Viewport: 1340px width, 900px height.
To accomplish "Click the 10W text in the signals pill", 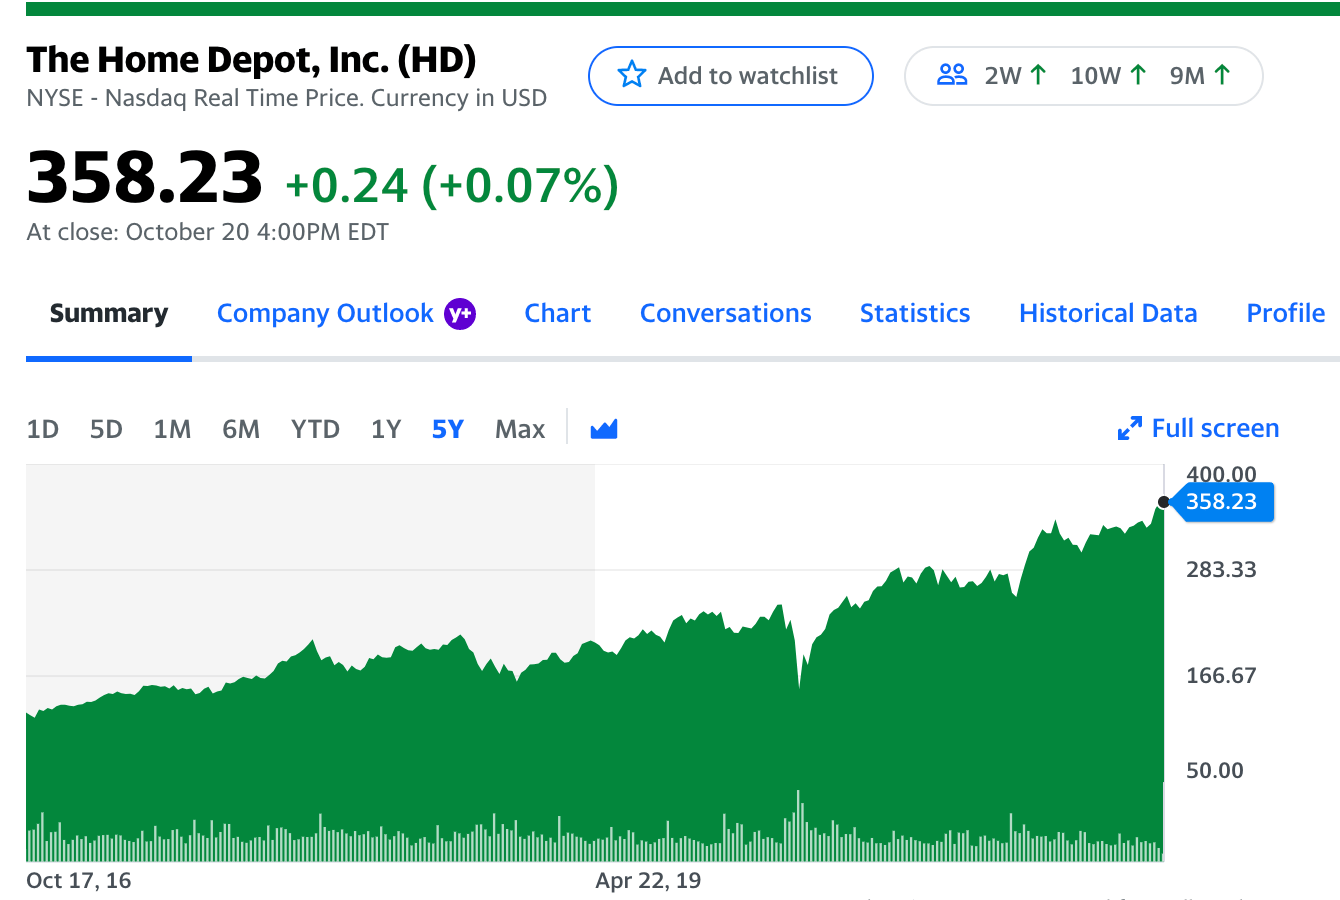I will tap(1096, 76).
